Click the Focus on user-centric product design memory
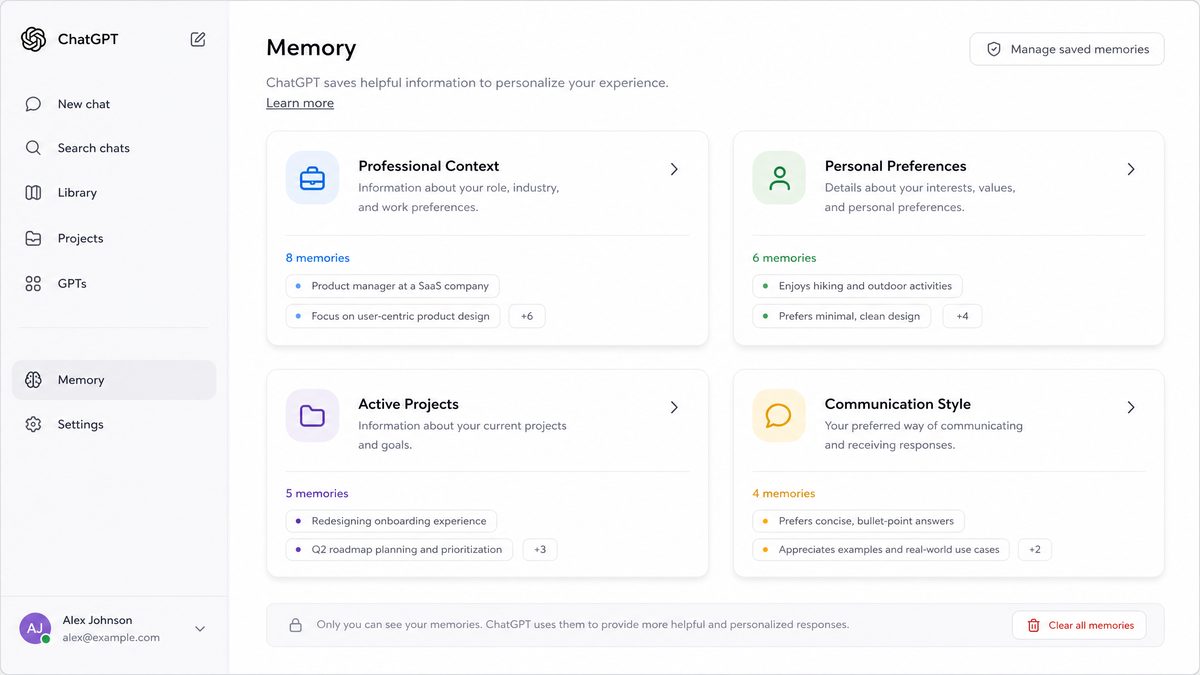Image resolution: width=1200 pixels, height=675 pixels. (393, 316)
